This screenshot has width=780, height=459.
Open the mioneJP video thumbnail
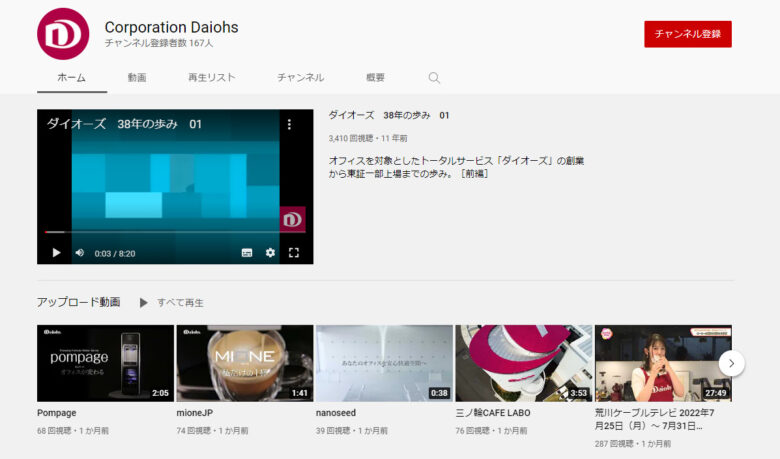pyautogui.click(x=245, y=363)
